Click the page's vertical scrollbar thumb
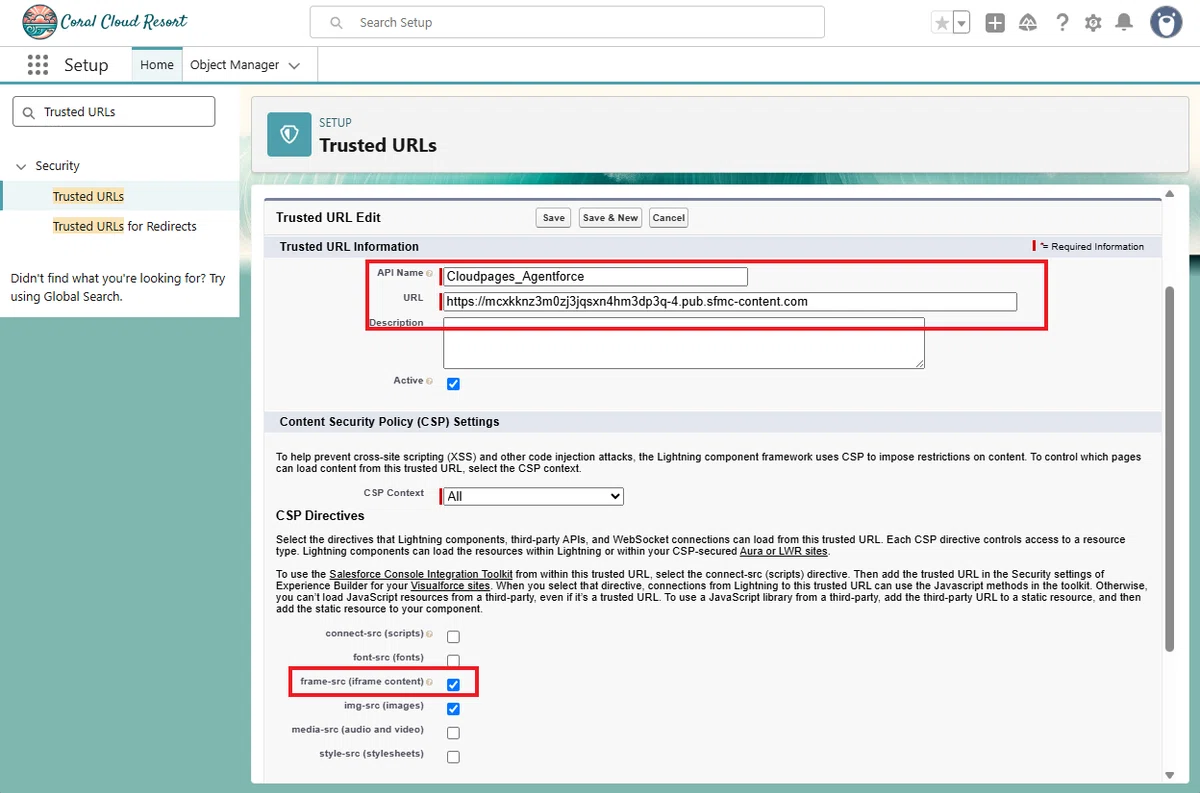Image resolution: width=1200 pixels, height=793 pixels. coord(1170,470)
